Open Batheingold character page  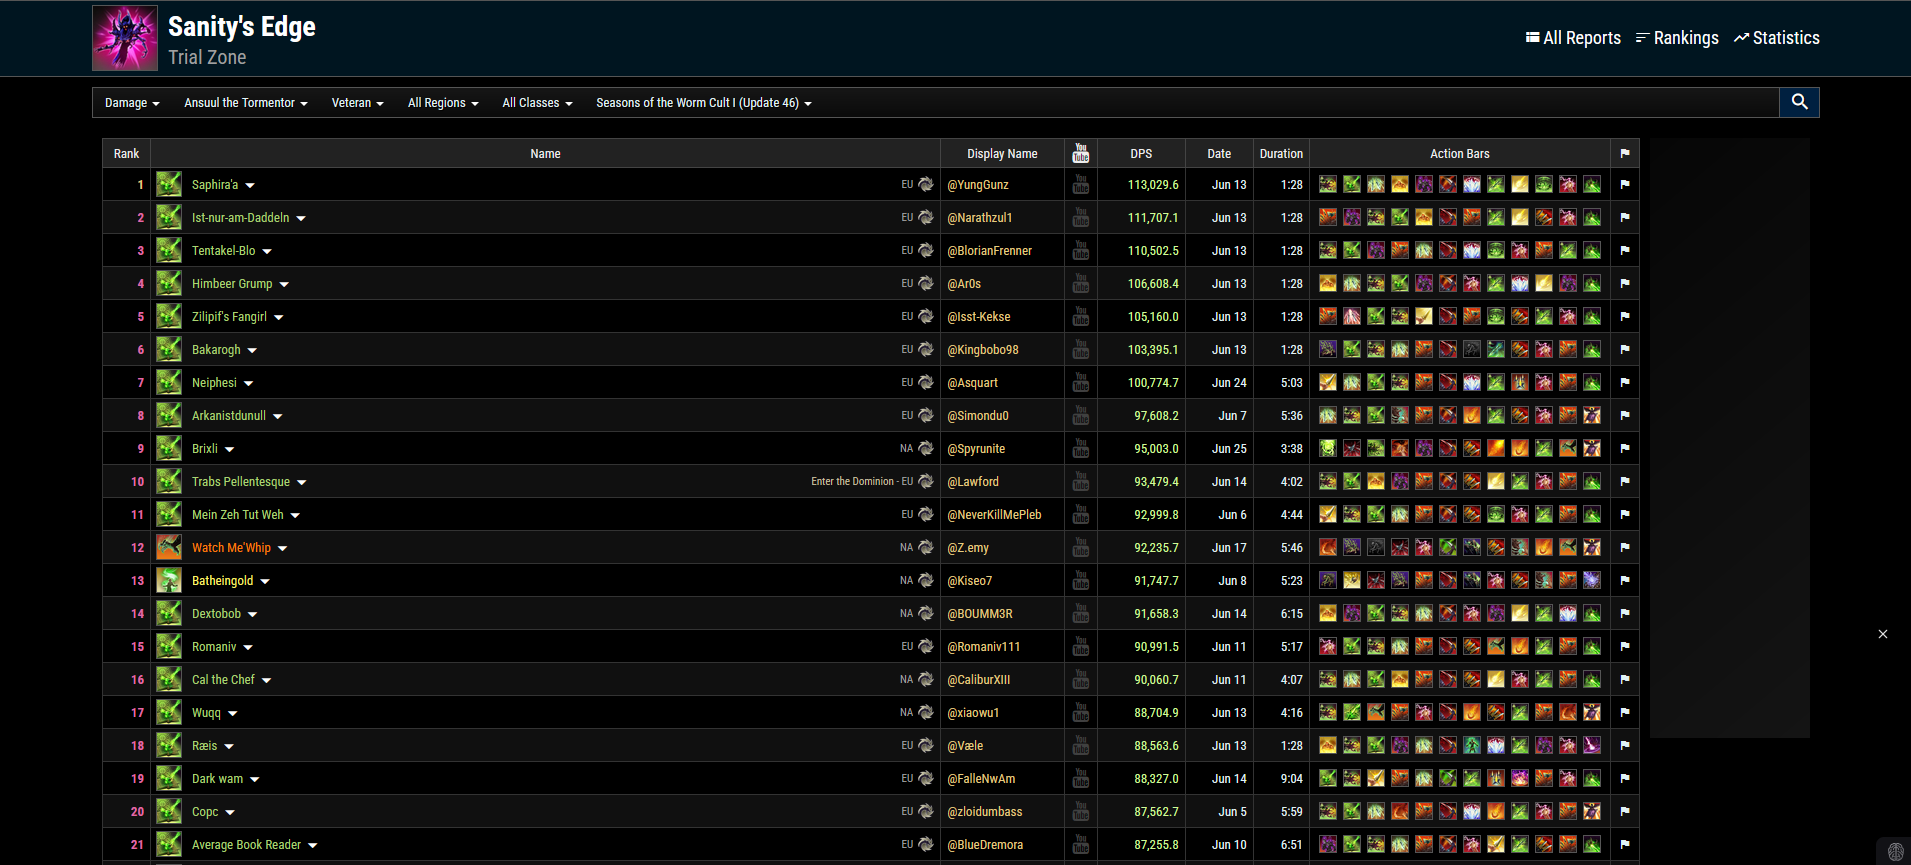pyautogui.click(x=222, y=581)
